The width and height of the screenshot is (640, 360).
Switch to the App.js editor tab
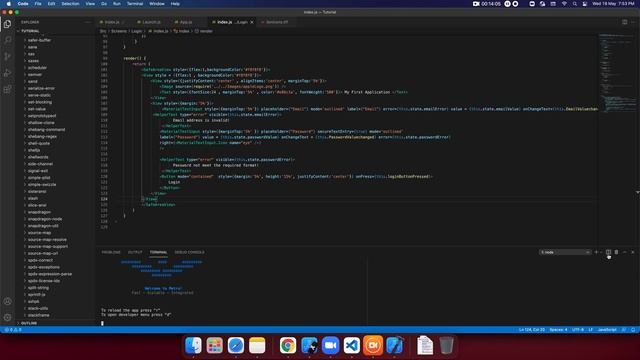click(186, 22)
